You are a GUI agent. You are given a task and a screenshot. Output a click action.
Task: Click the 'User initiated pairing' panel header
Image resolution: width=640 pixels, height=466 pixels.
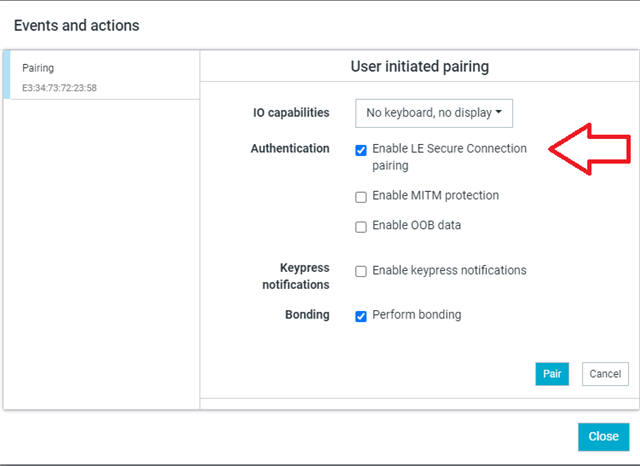pyautogui.click(x=420, y=66)
